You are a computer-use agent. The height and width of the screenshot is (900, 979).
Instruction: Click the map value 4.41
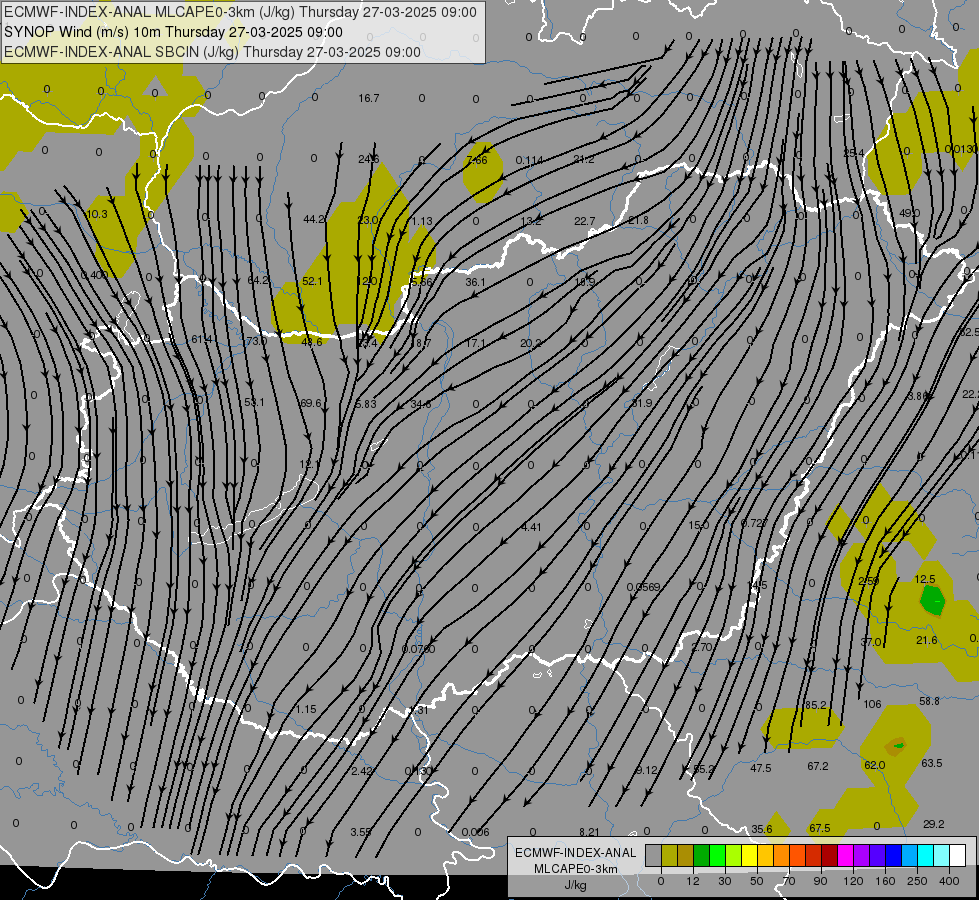[531, 527]
